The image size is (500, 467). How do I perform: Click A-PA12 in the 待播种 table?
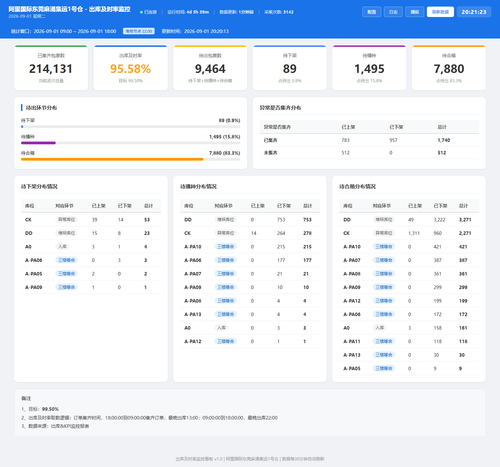193,341
